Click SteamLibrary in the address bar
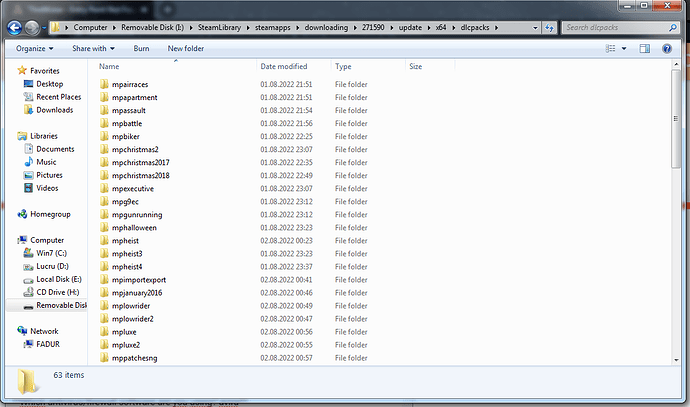Viewport: 690px width, 407px height. click(x=219, y=27)
